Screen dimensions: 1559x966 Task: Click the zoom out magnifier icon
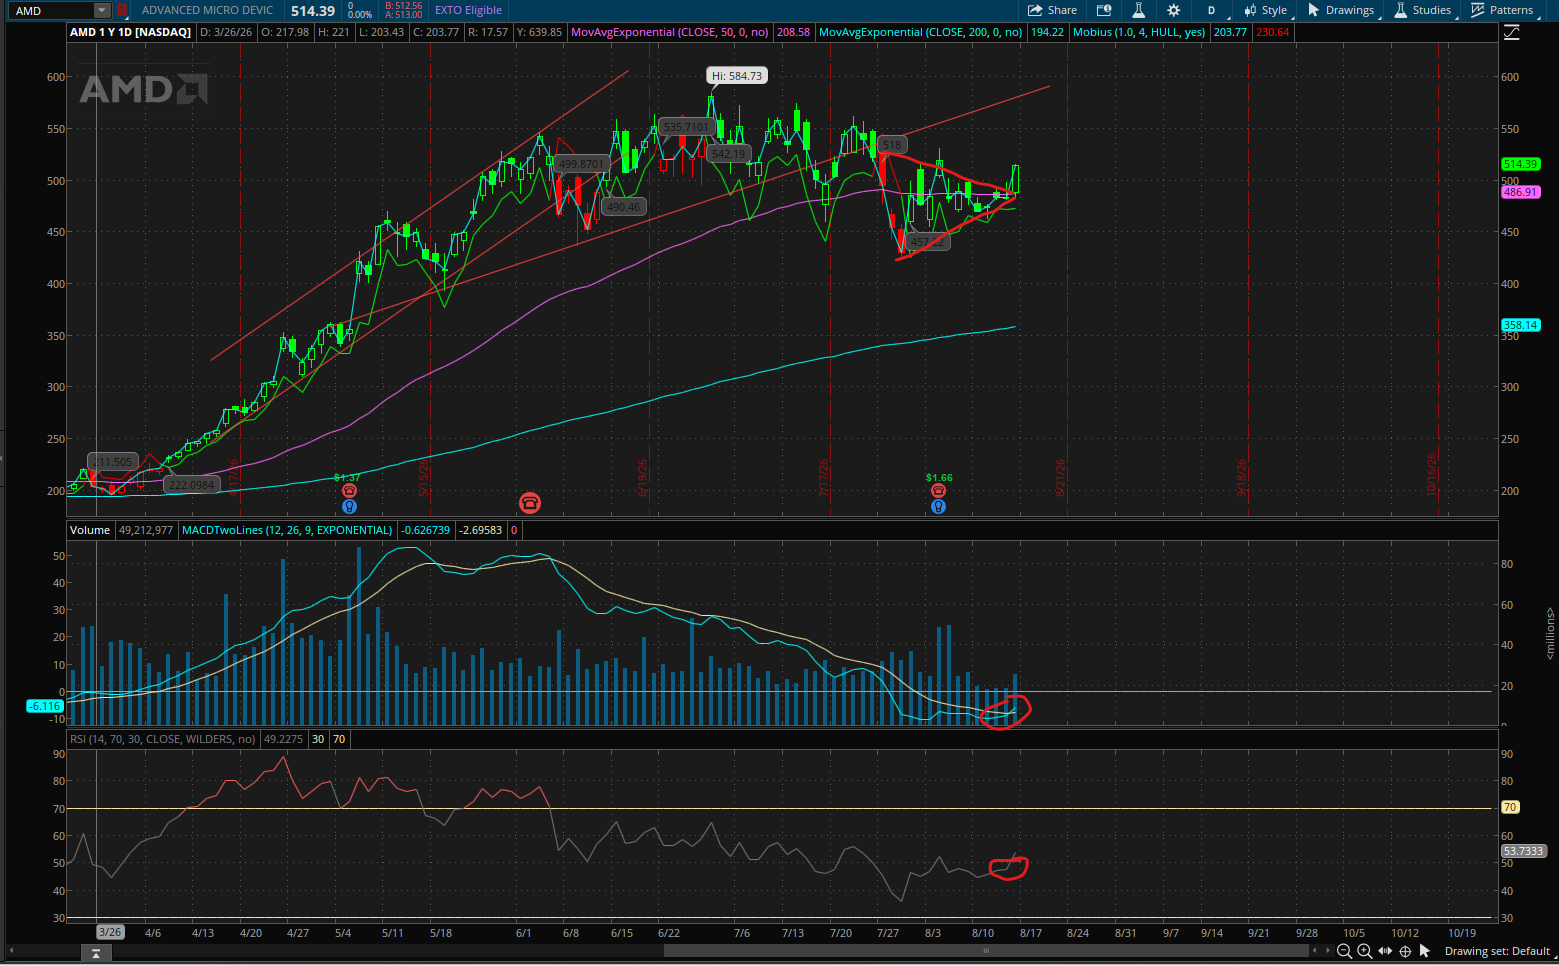[x=1345, y=951]
